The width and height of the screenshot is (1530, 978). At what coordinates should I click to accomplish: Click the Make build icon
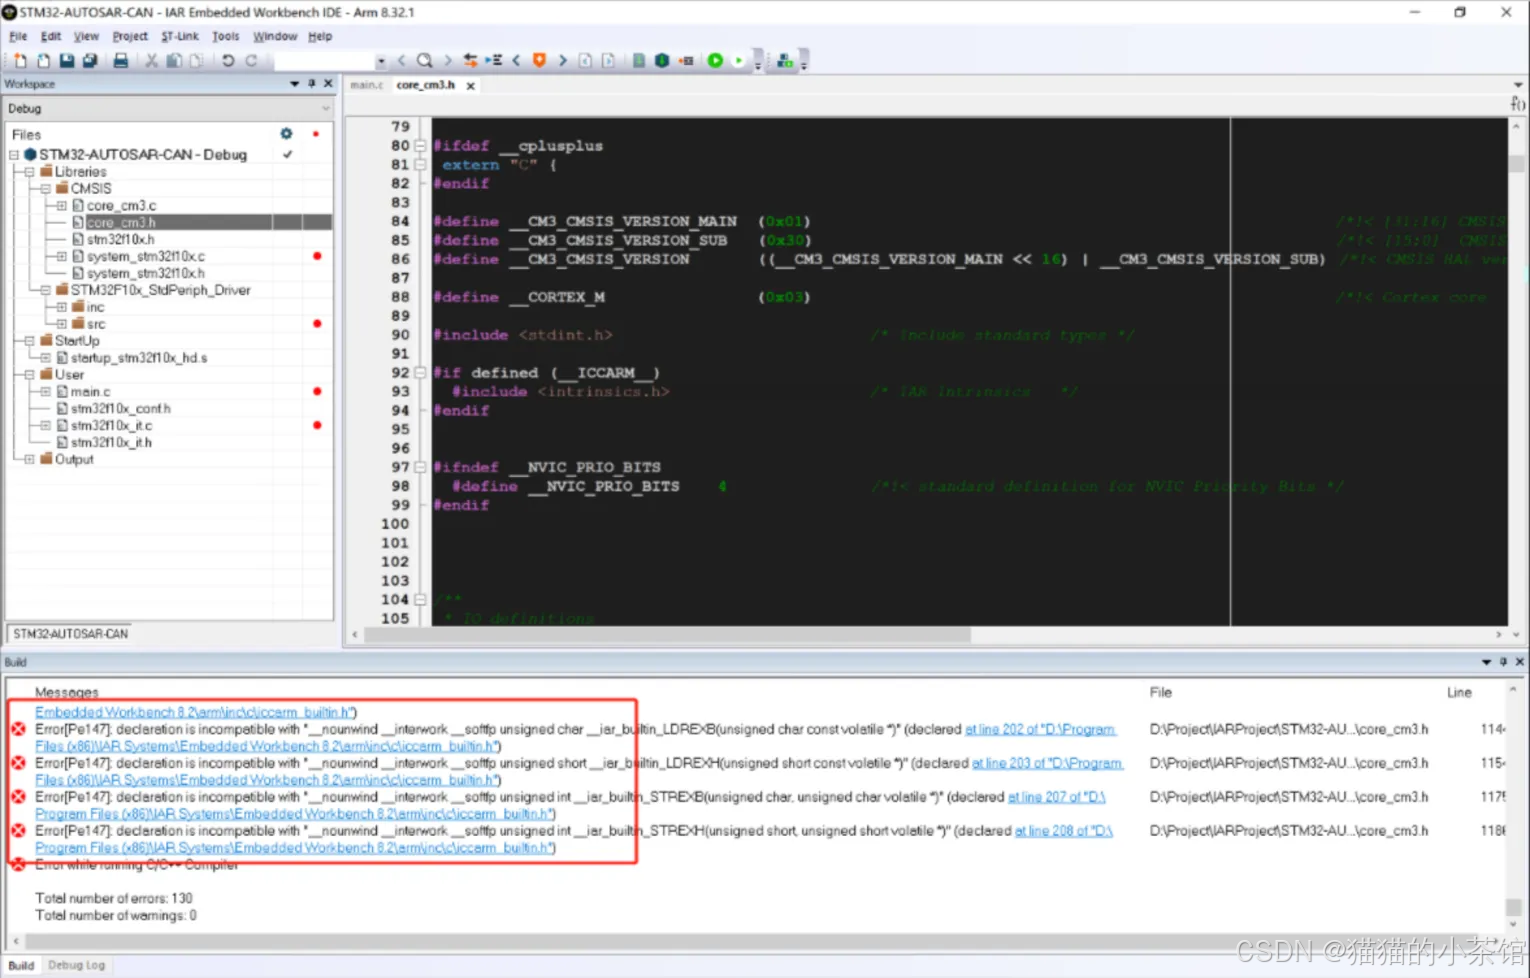pos(662,61)
